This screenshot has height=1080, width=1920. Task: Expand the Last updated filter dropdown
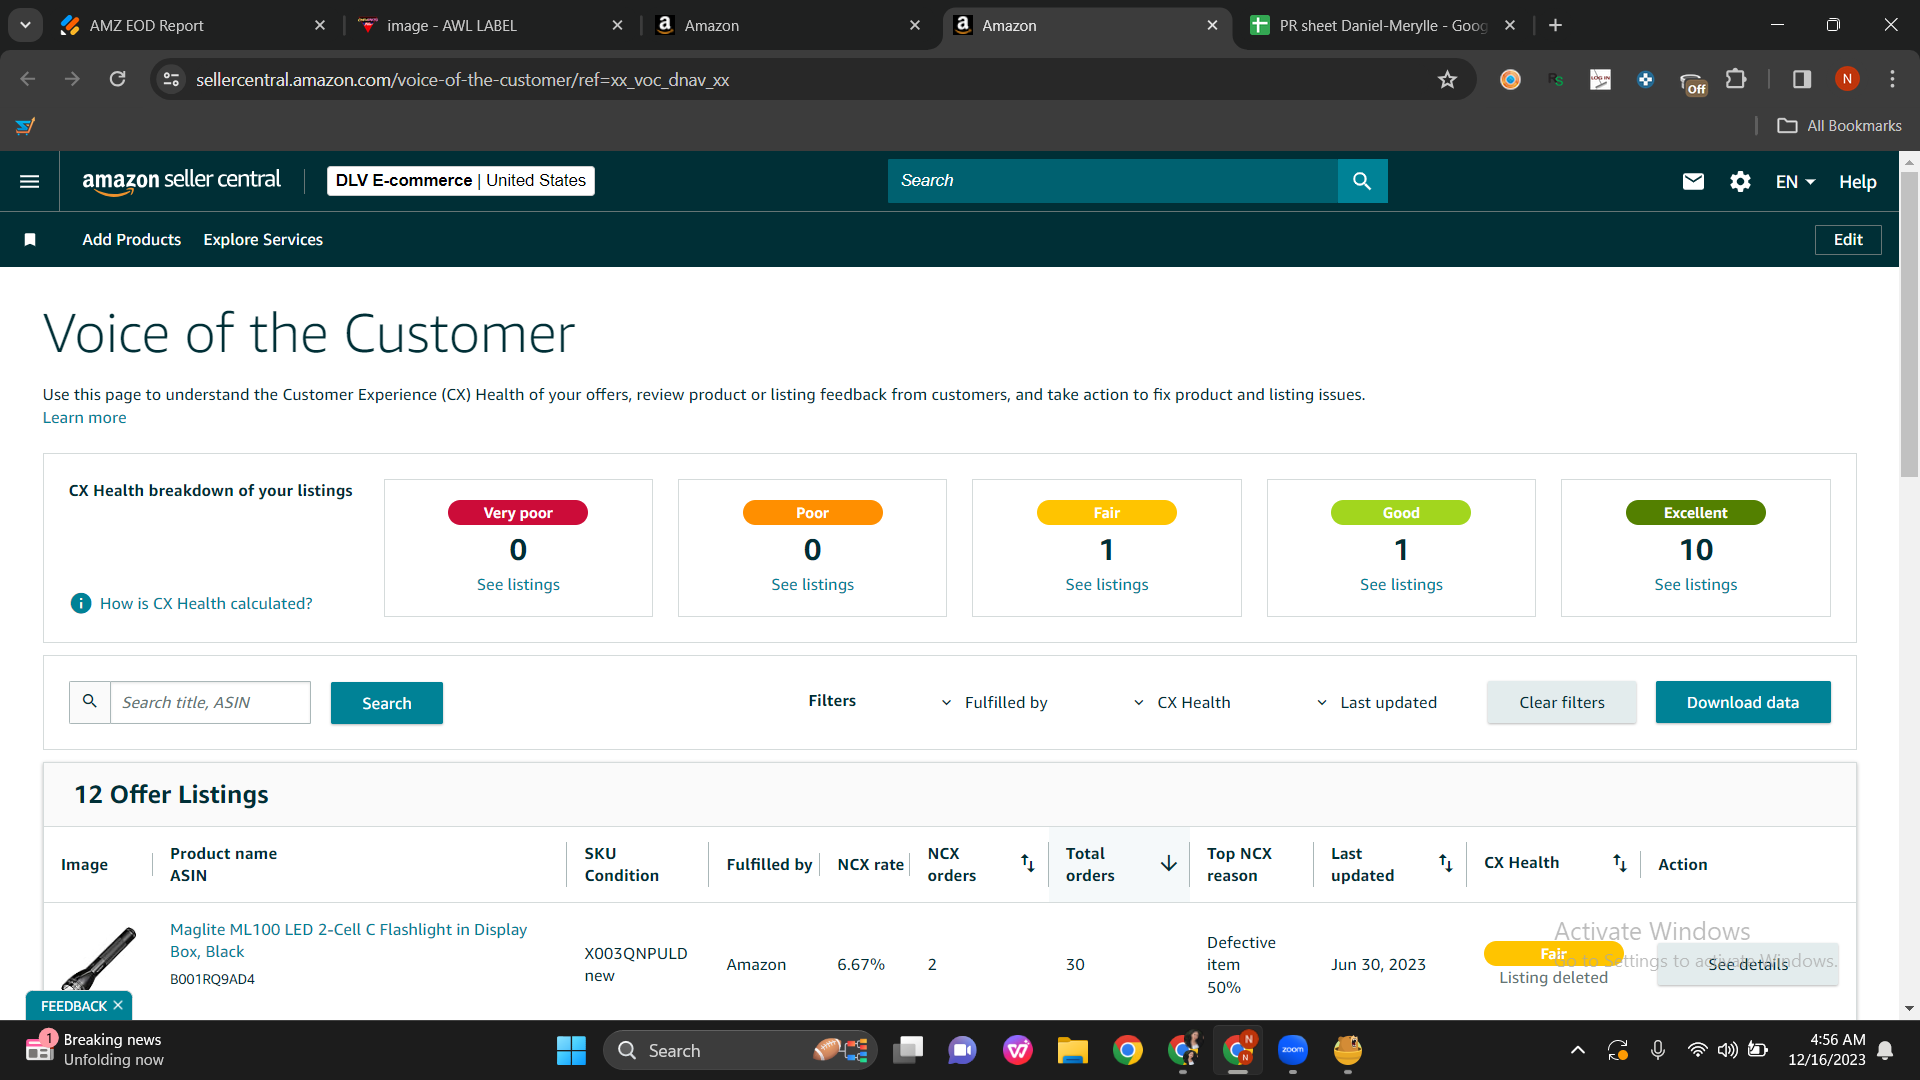coord(1376,702)
